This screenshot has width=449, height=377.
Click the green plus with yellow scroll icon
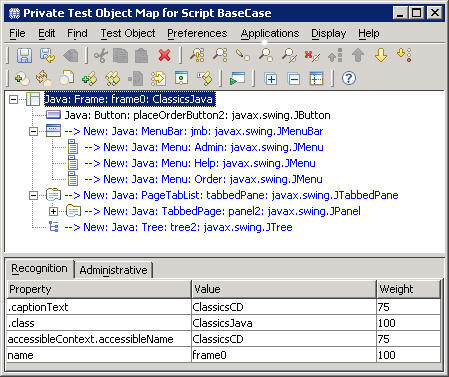point(89,79)
